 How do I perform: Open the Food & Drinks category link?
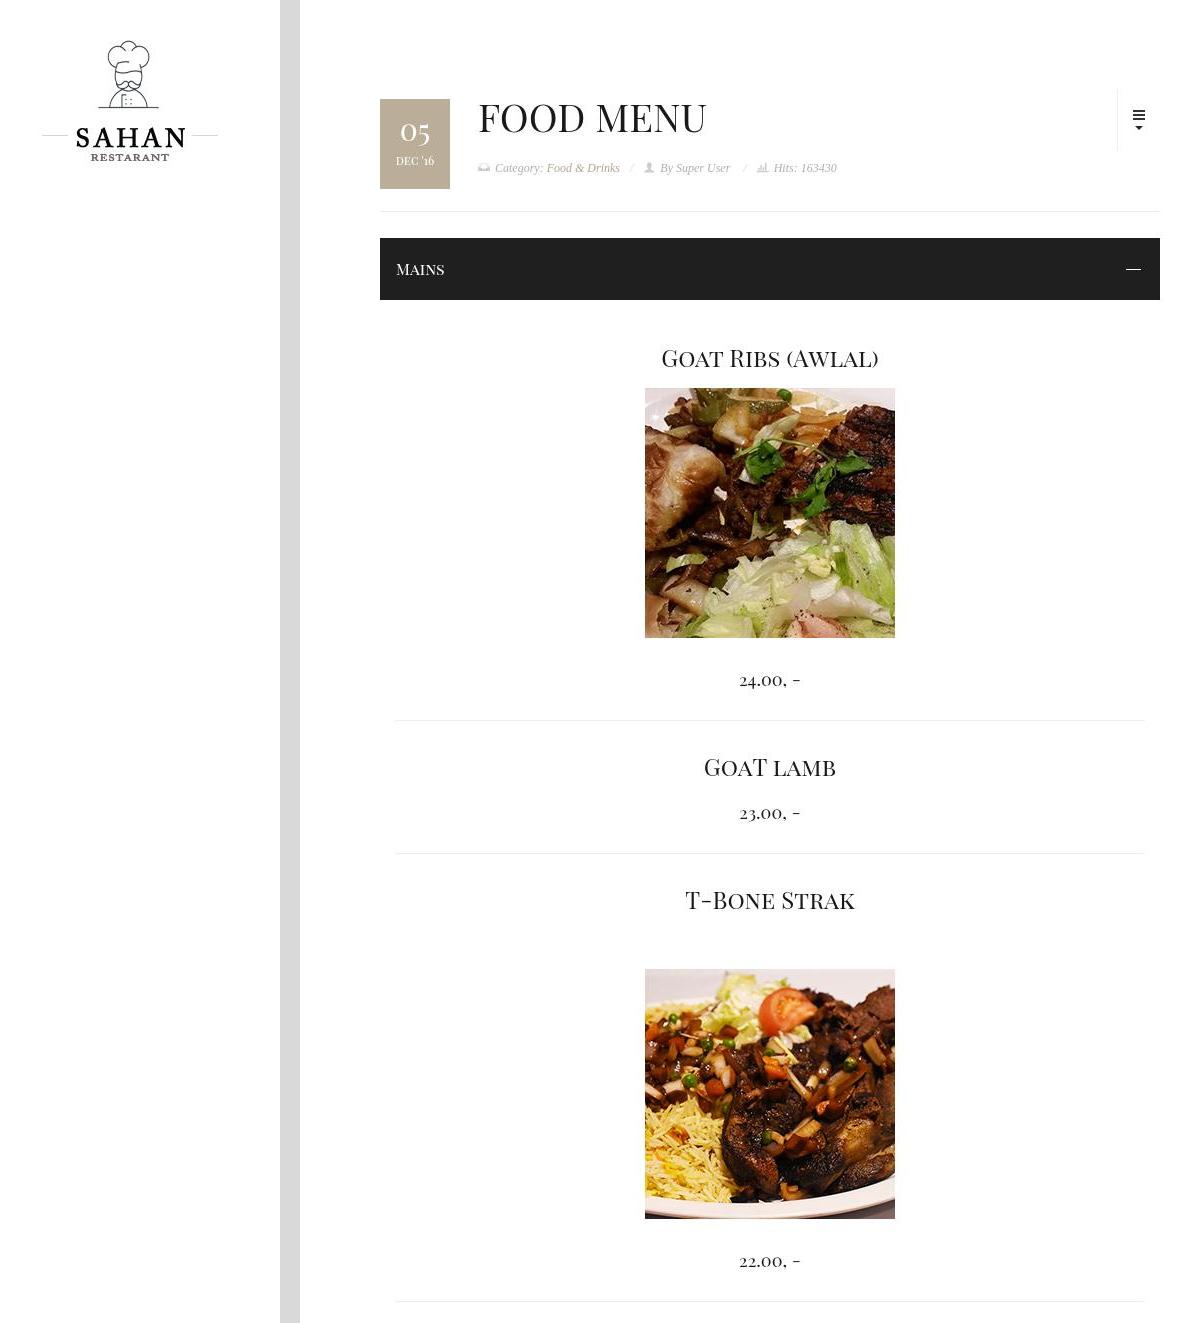583,168
